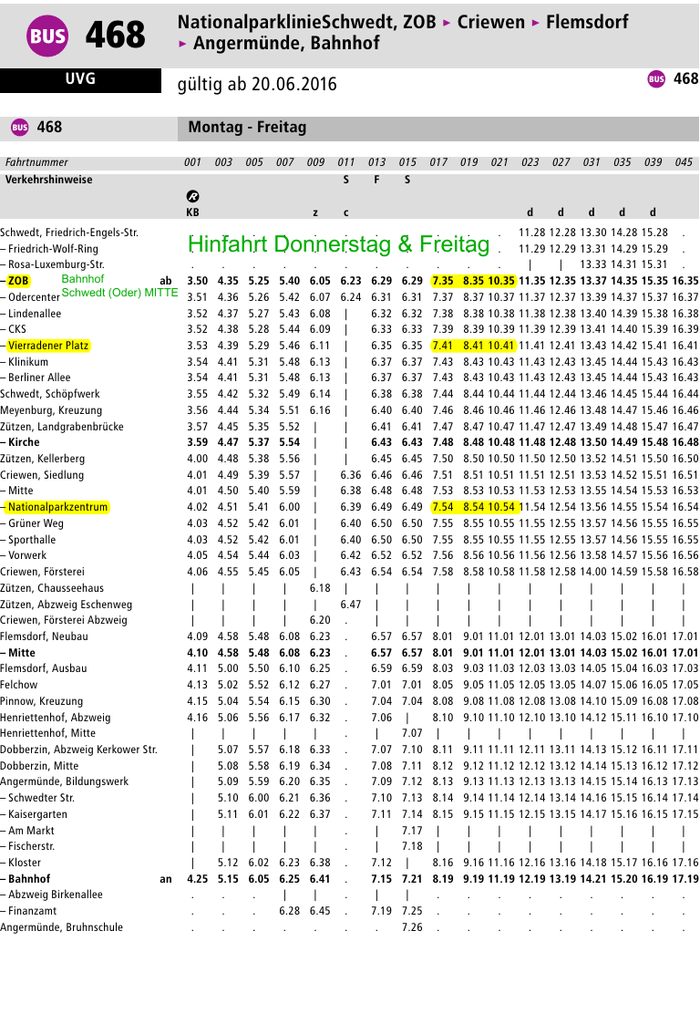Select the Fahrtnummer row label
Screen dimensions: 700x1024
tap(37, 162)
